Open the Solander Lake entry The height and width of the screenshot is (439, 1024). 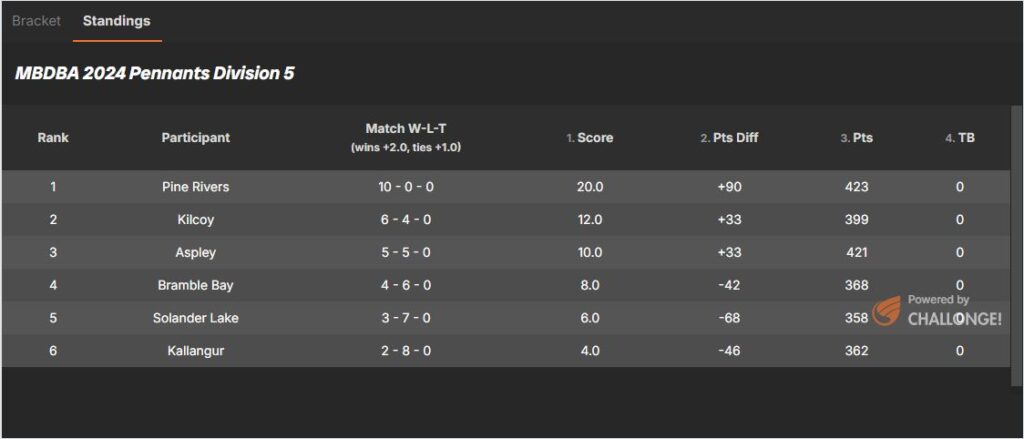coord(196,318)
